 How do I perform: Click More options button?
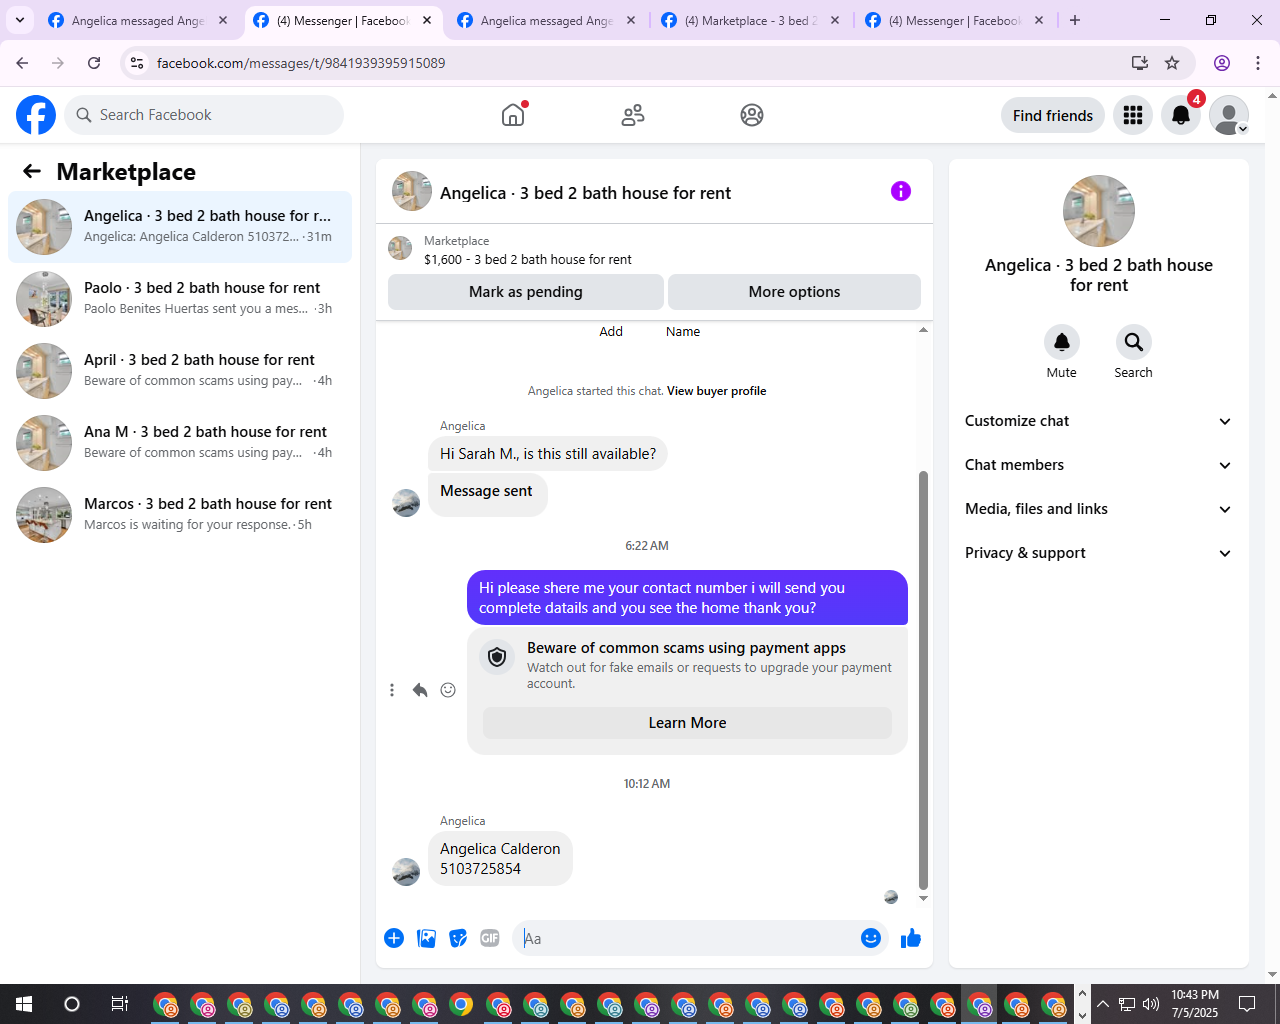(794, 292)
